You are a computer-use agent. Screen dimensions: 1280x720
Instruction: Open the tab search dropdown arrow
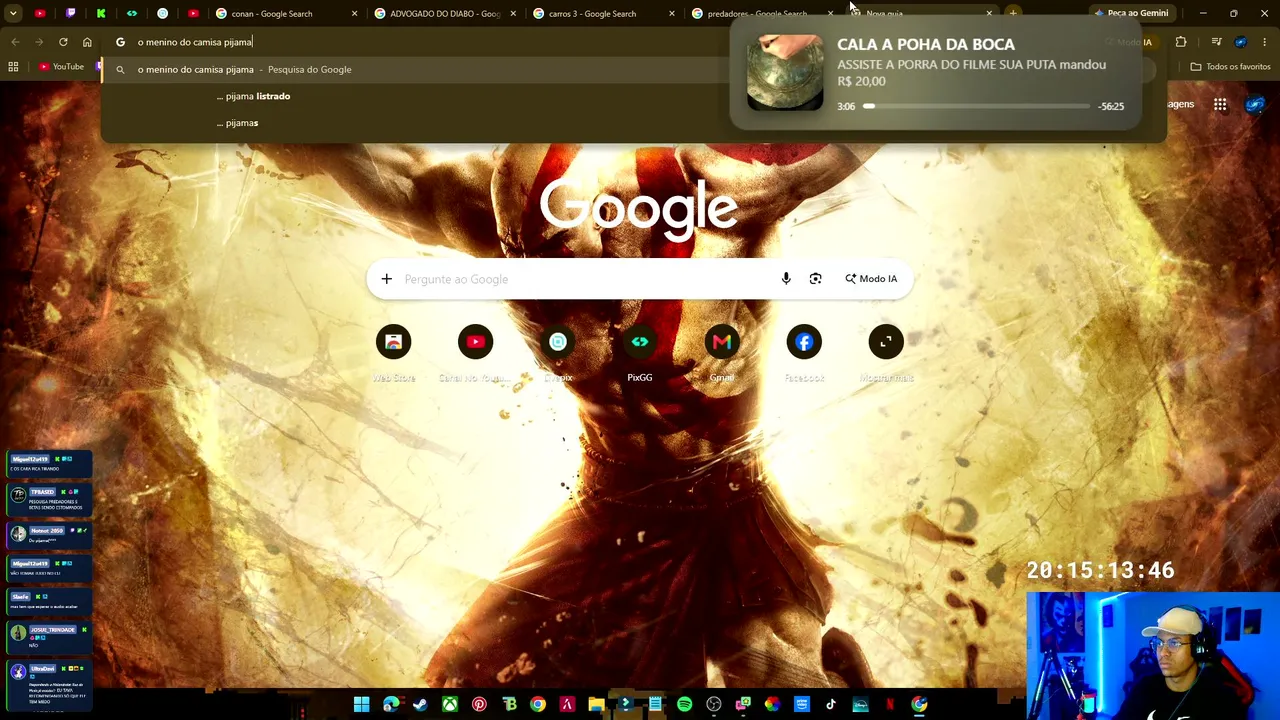point(13,13)
